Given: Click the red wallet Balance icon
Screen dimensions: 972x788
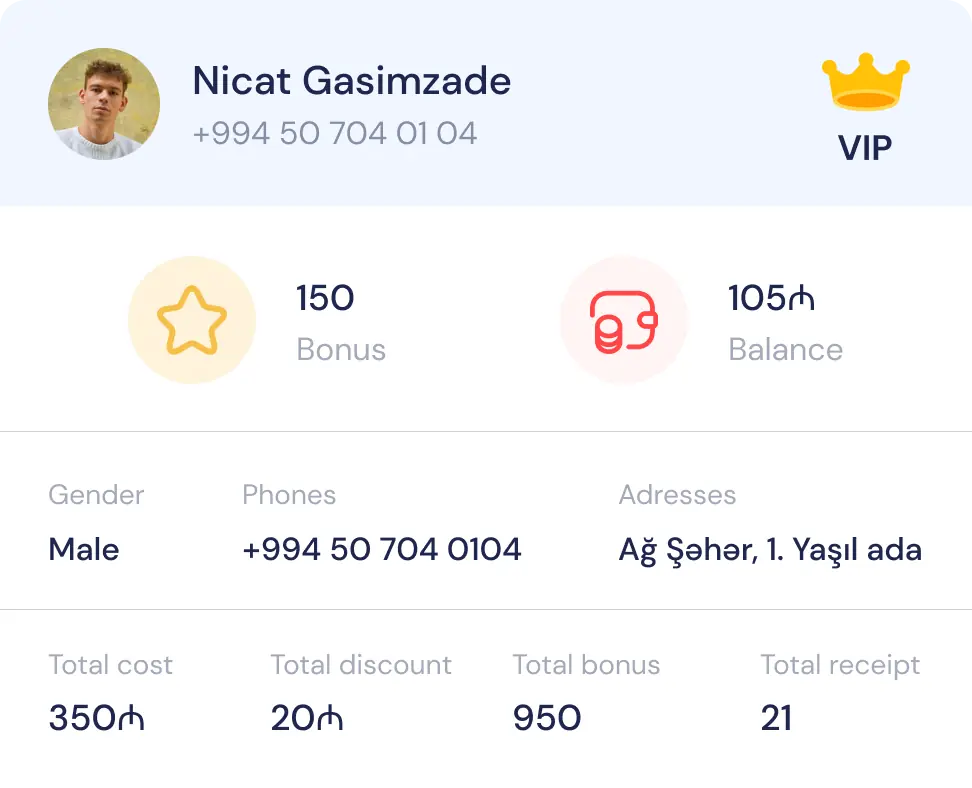Looking at the screenshot, I should [x=623, y=320].
